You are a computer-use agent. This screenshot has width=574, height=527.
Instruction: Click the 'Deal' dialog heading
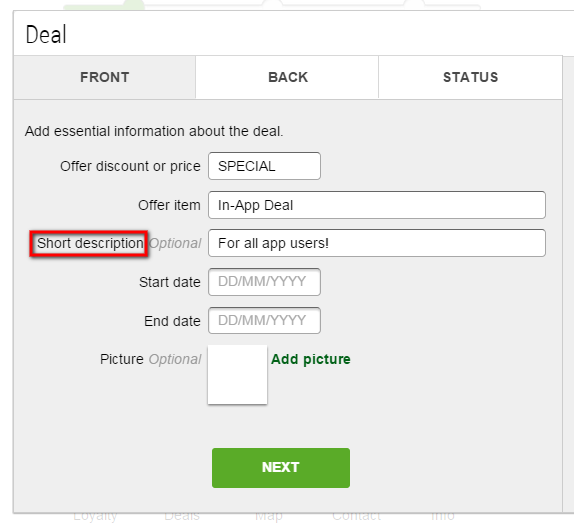[x=46, y=34]
